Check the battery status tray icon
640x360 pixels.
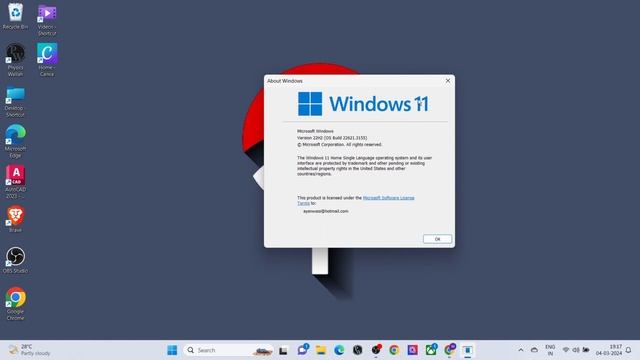(586, 350)
